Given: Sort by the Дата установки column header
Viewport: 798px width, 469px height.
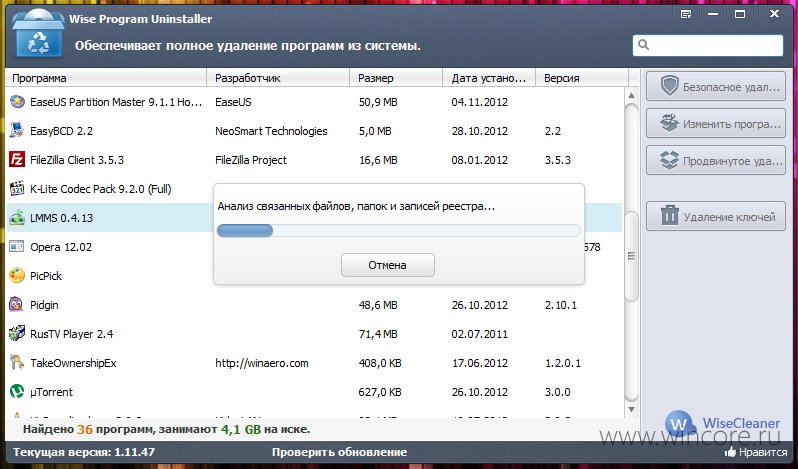Looking at the screenshot, I should tap(489, 78).
